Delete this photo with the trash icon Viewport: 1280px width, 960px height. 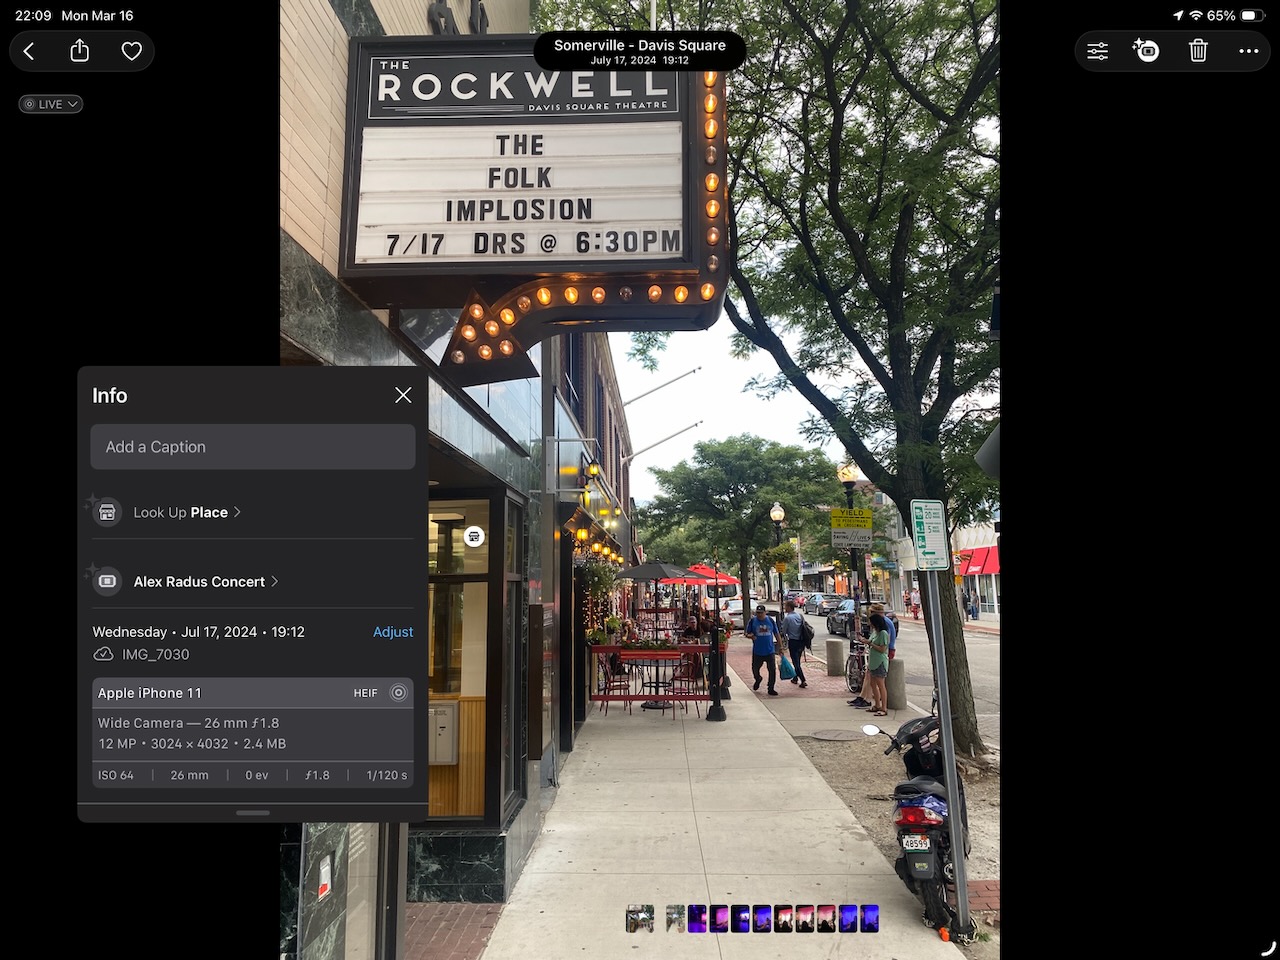click(1198, 50)
